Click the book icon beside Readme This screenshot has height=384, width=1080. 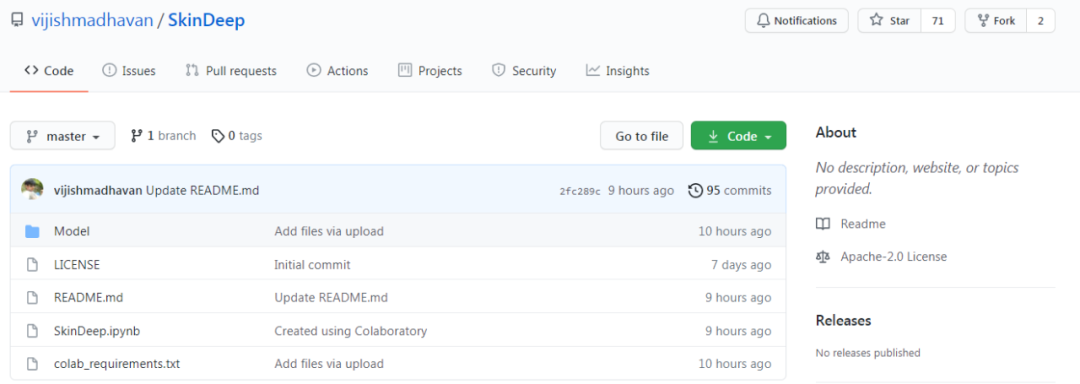[x=822, y=224]
